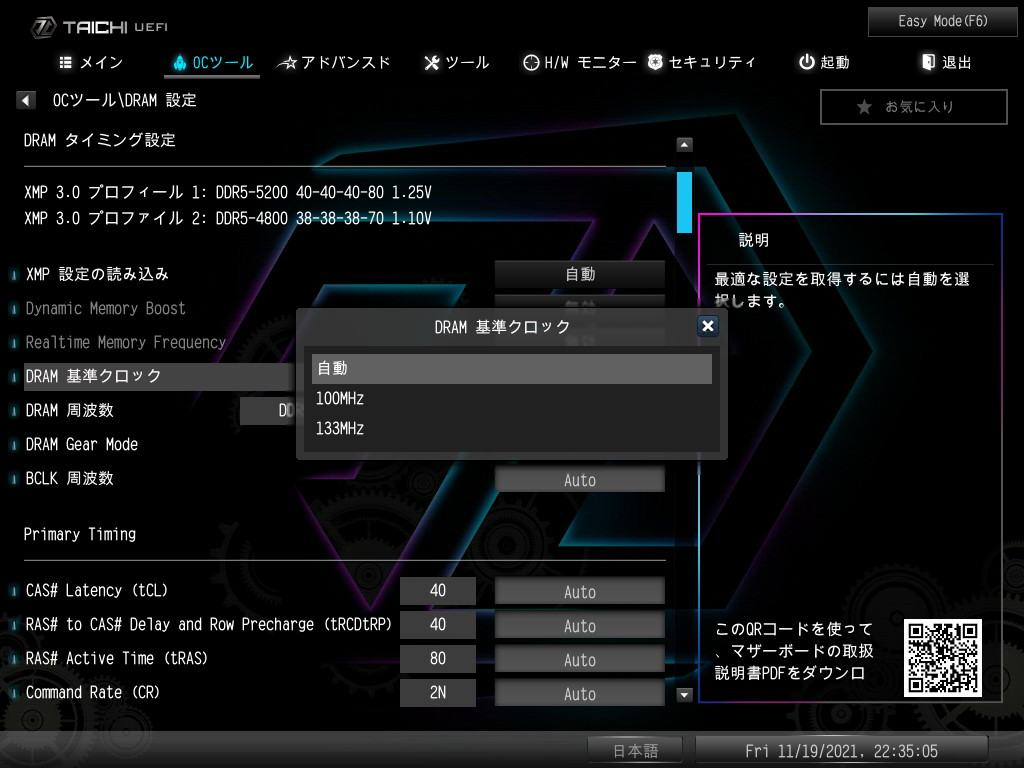Click CAS# Latency (tCL) label
Viewport: 1024px width, 768px height.
click(x=97, y=590)
